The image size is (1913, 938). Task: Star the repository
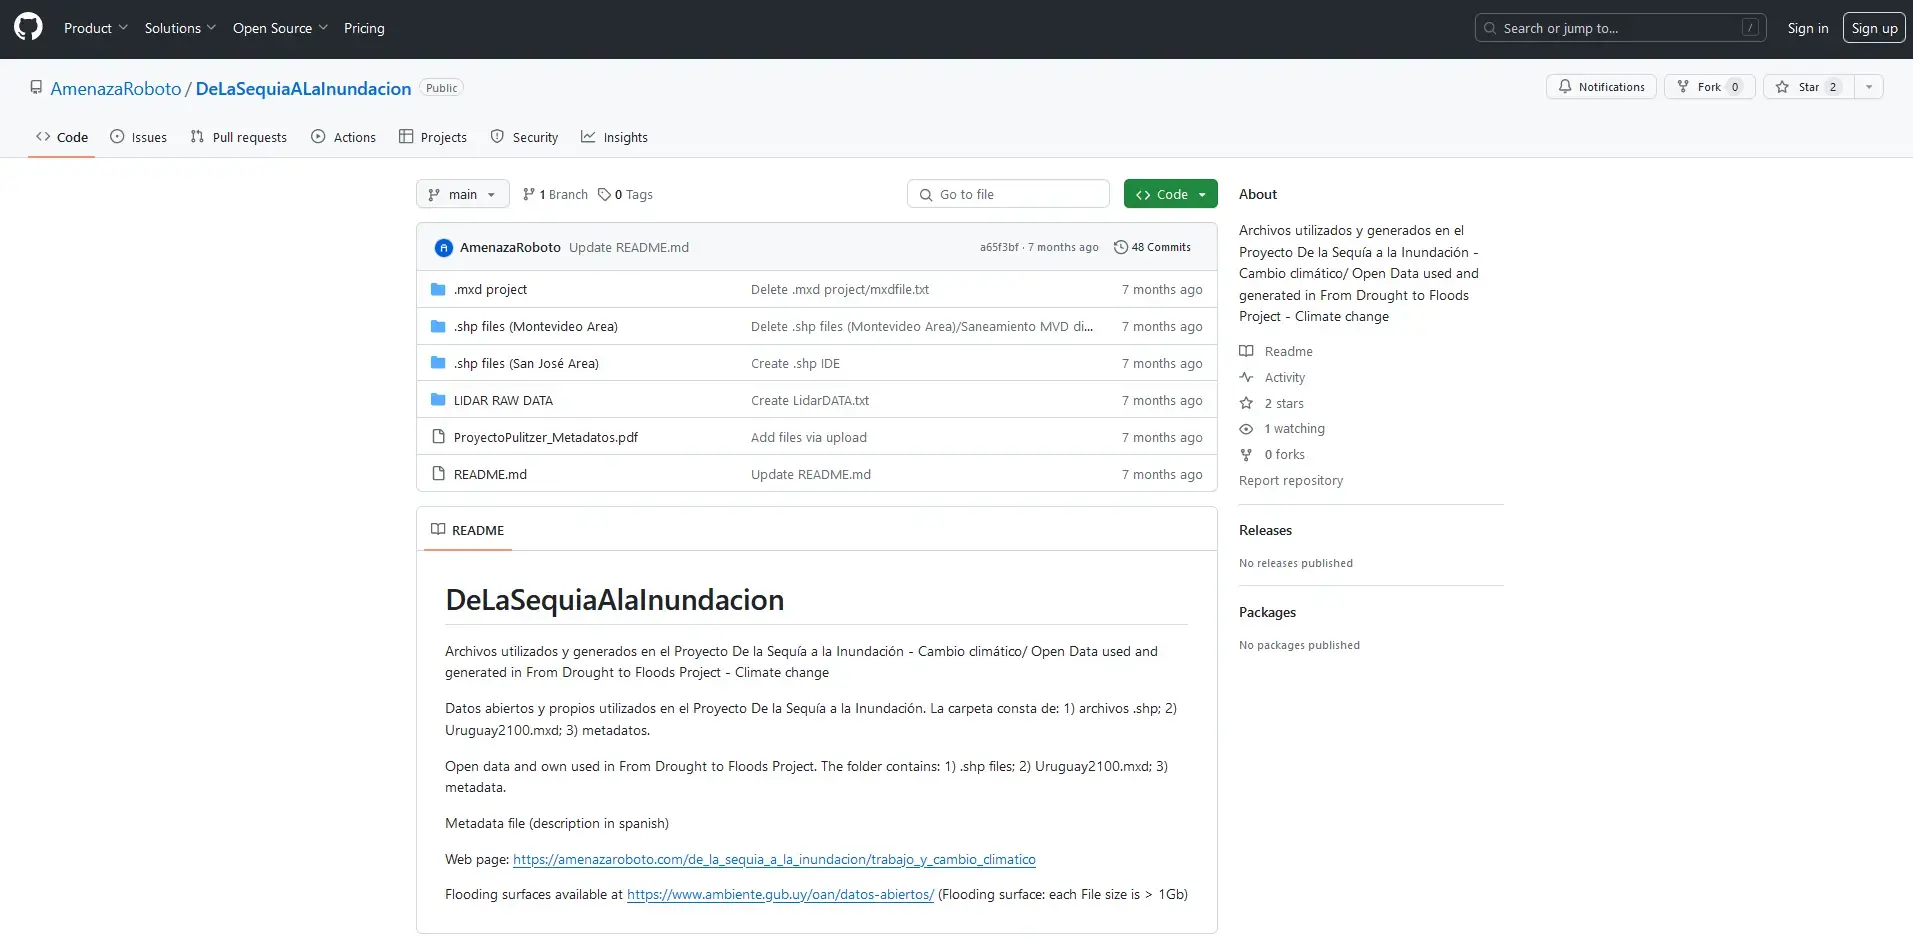1808,87
